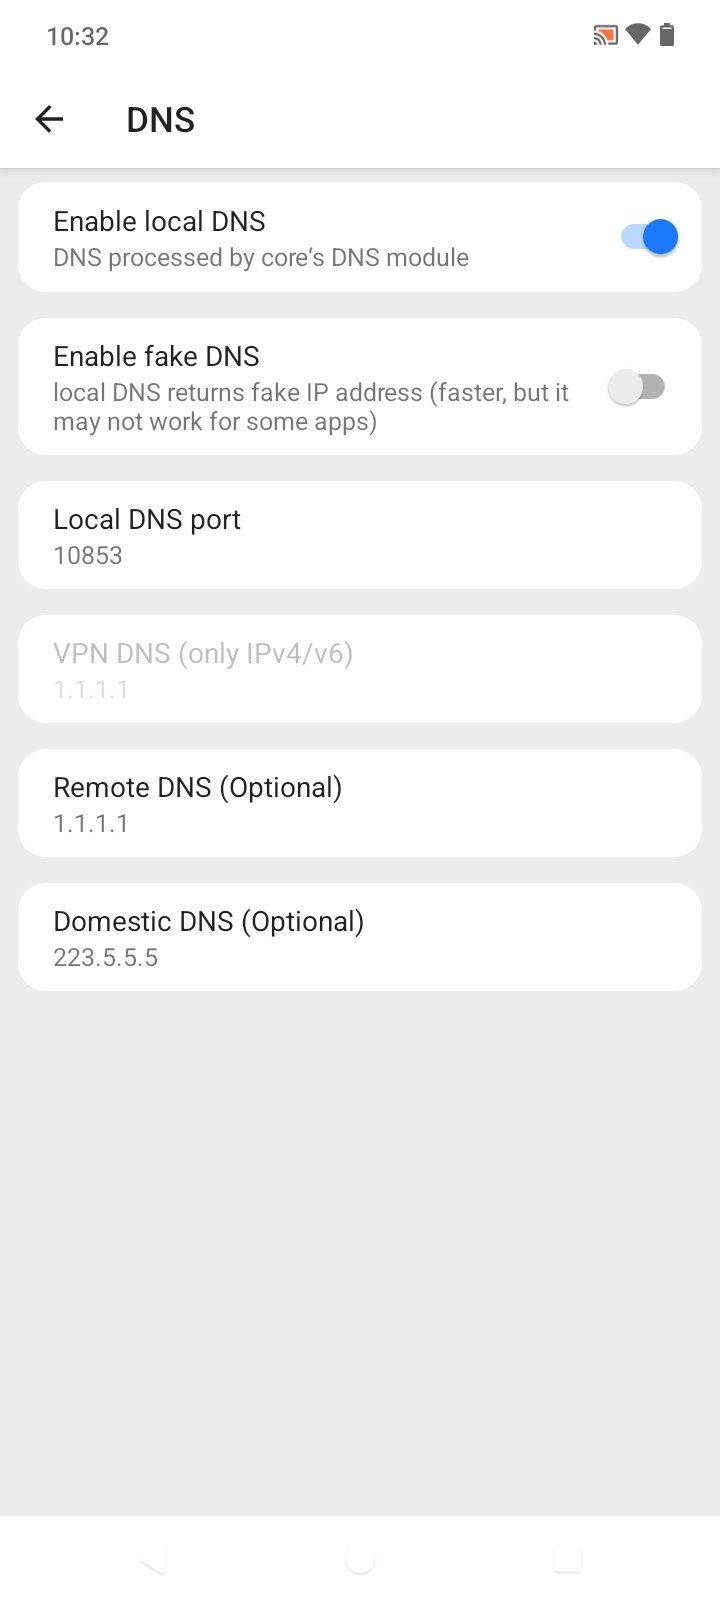This screenshot has width=720, height=1600.
Task: Turn on the Enable fake DNS switch
Action: (638, 387)
